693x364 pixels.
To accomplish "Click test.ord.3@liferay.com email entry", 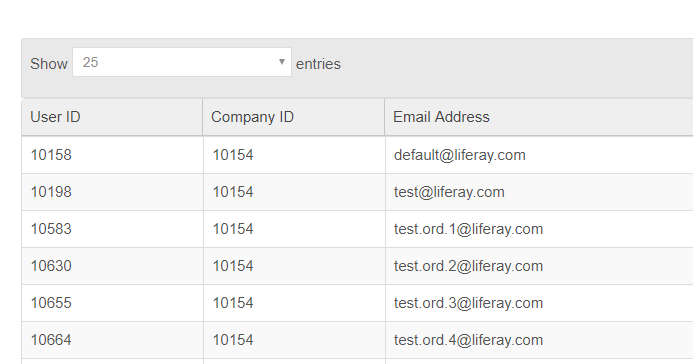I will 468,303.
